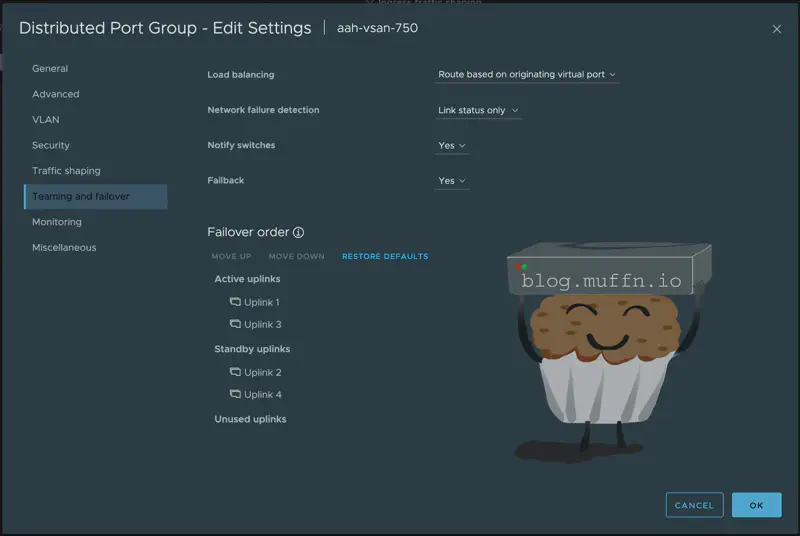Confirm settings with OK button

[x=756, y=505]
